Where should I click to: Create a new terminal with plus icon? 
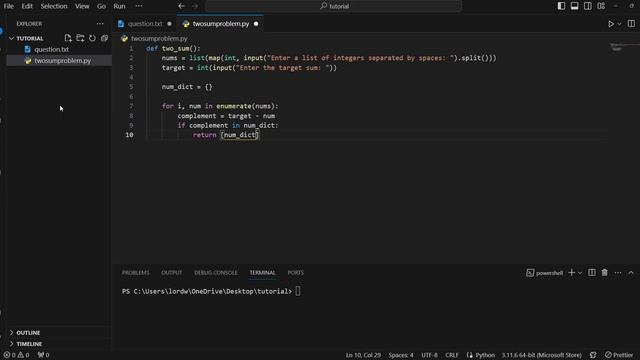pos(571,273)
